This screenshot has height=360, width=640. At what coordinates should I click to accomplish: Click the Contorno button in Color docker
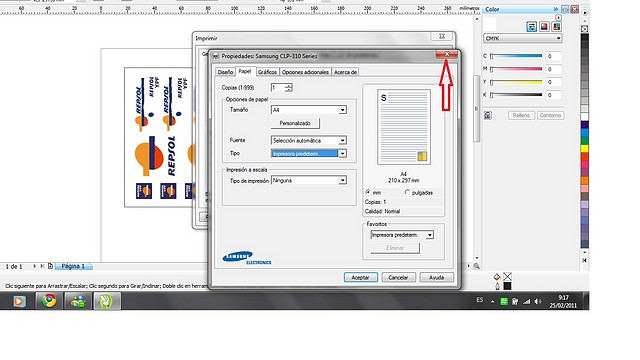tap(550, 116)
